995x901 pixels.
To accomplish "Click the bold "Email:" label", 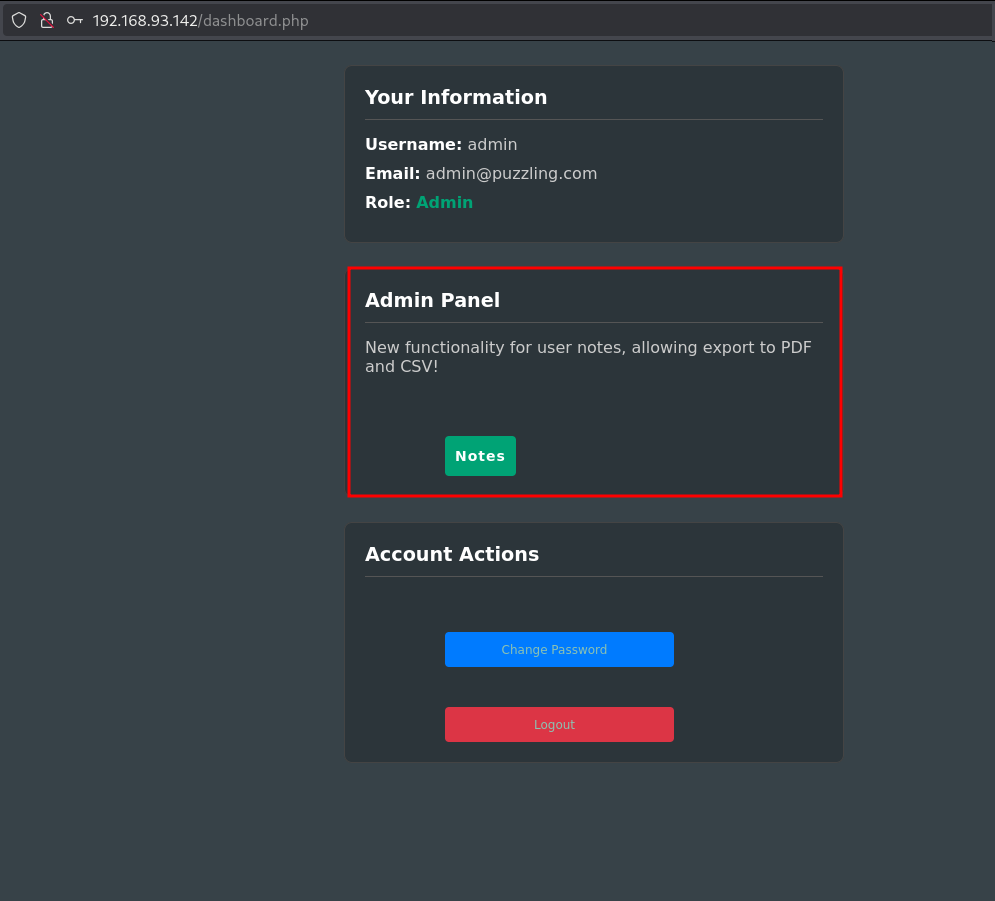I will (x=392, y=173).
